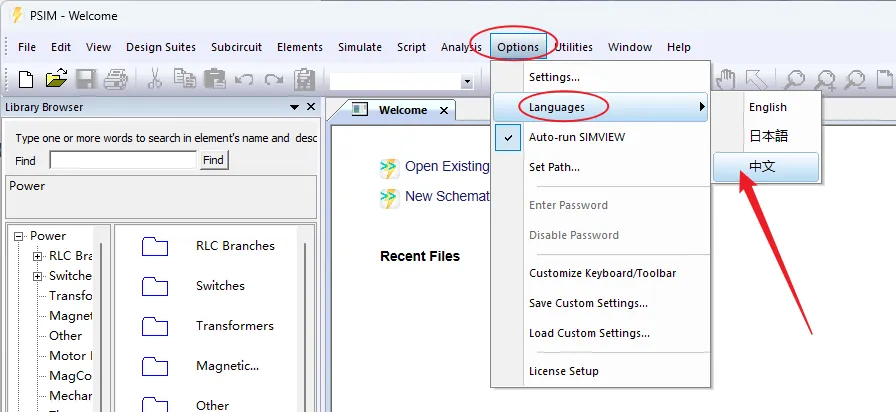Screen dimensions: 896x412
Task: Select 中文 language option
Action: pos(766,167)
